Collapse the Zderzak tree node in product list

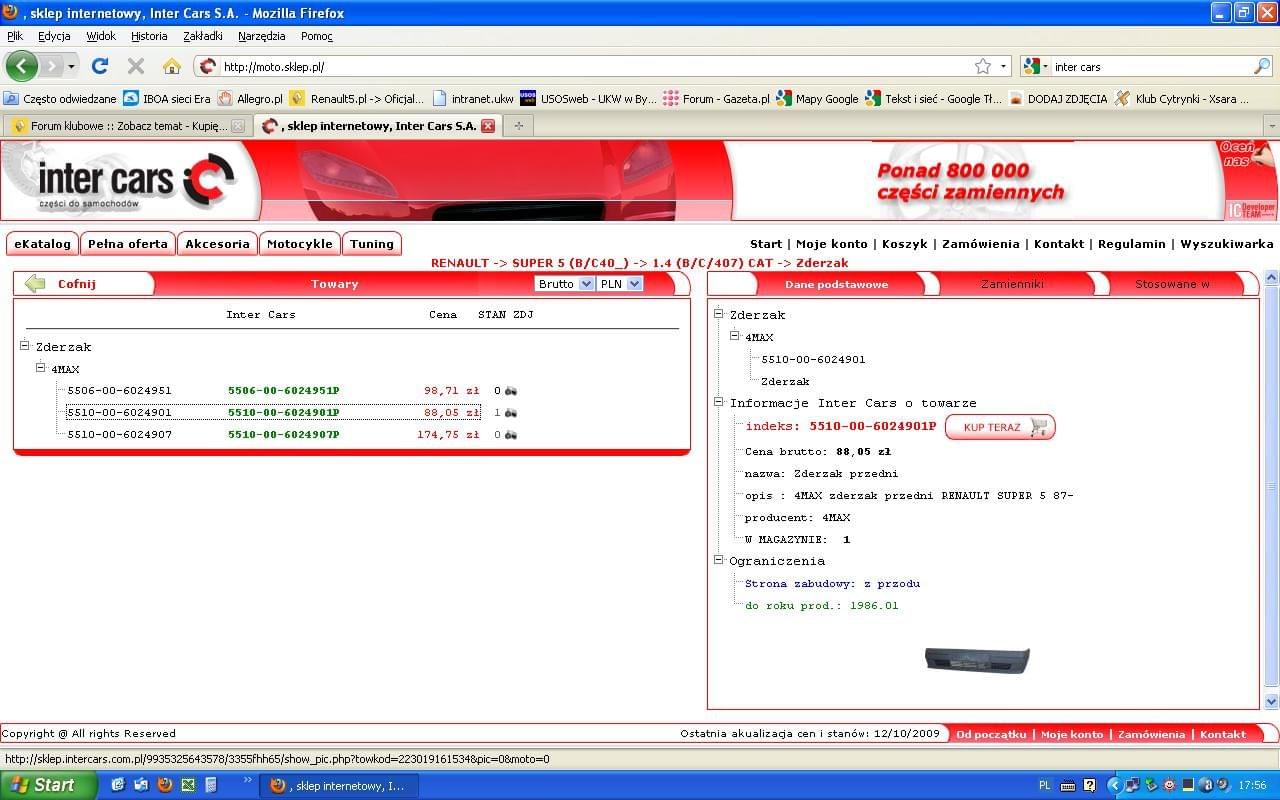(25, 346)
